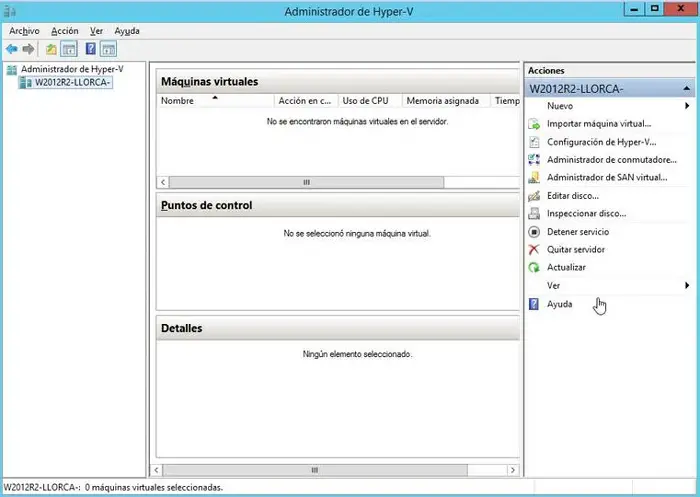Viewport: 700px width, 497px height.
Task: Click the Máquinas virtuales panel header
Action: pyautogui.click(x=338, y=82)
